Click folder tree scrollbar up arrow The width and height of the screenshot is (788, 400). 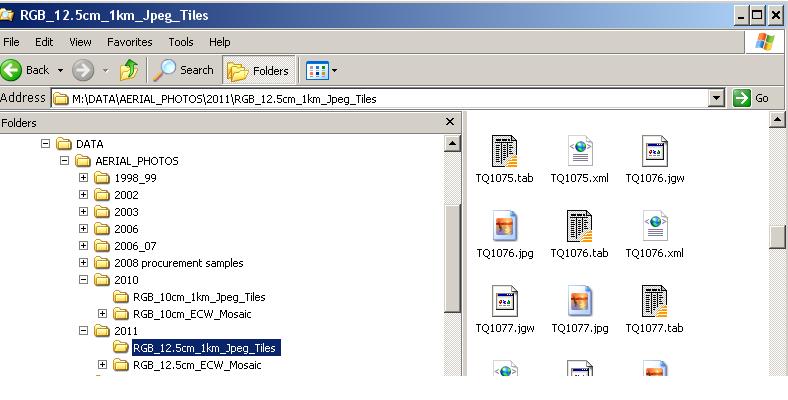[452, 144]
